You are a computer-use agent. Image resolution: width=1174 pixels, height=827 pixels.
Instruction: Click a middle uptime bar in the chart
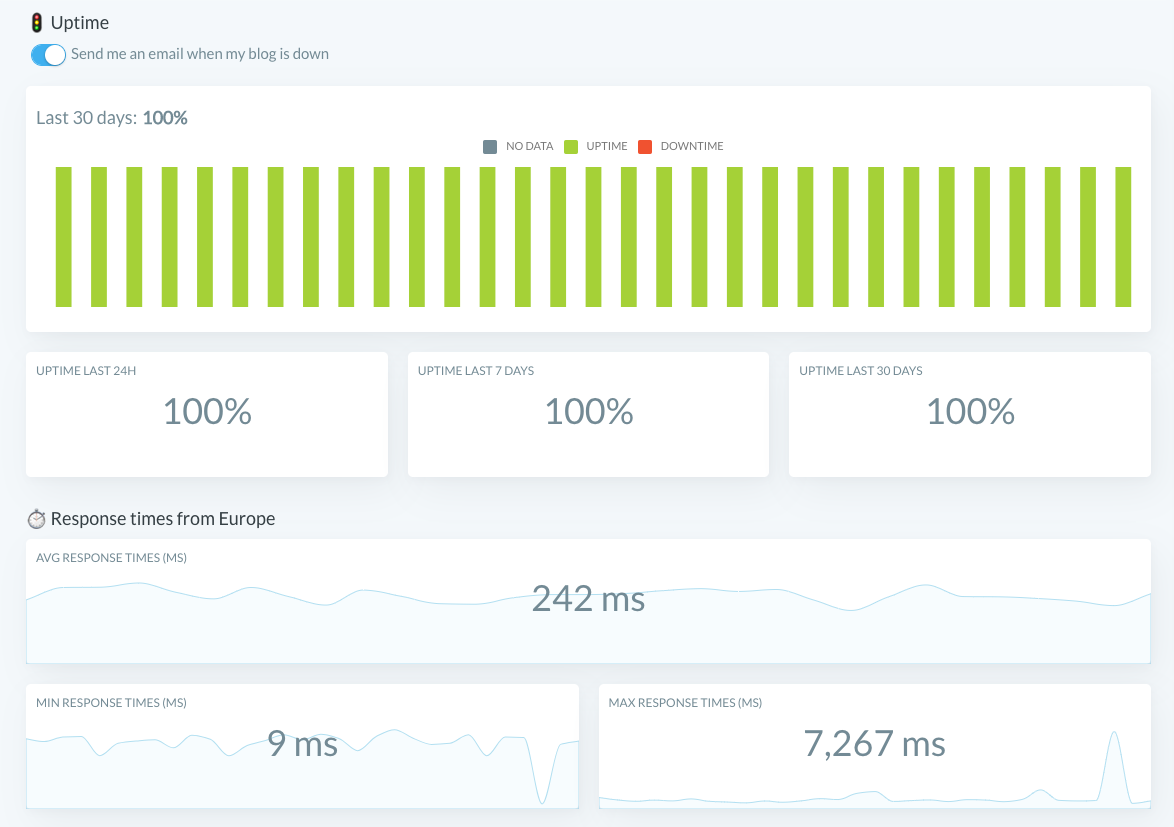click(x=593, y=237)
